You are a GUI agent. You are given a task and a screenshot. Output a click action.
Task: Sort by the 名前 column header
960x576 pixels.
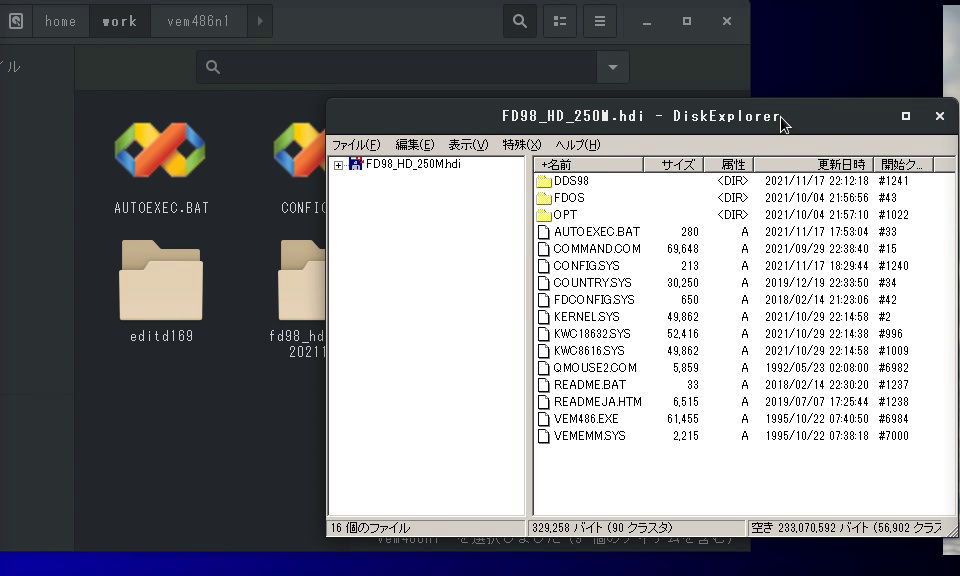pos(588,165)
